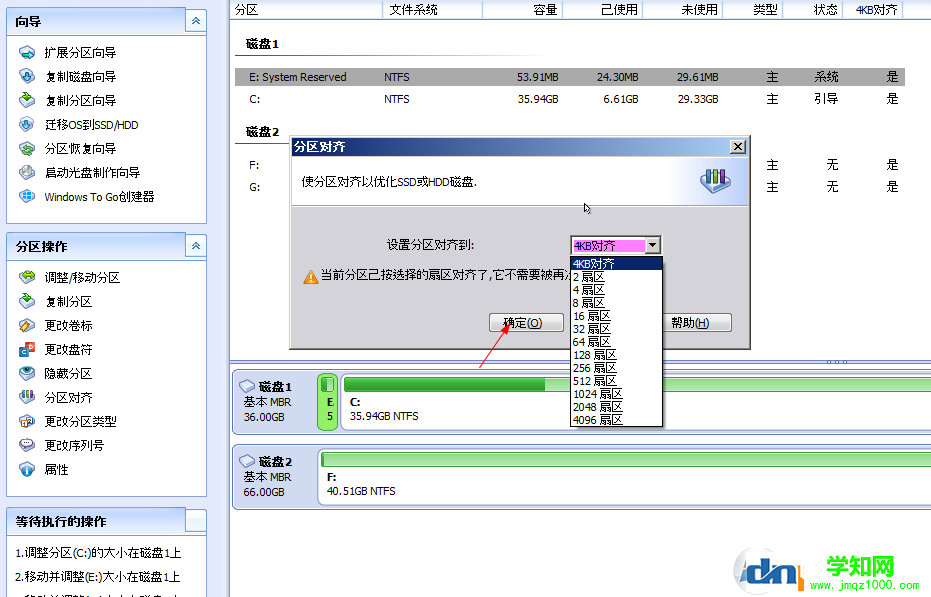The height and width of the screenshot is (597, 931).
Task: Click the 启动光盘制作向导 icon
Action: coord(27,172)
